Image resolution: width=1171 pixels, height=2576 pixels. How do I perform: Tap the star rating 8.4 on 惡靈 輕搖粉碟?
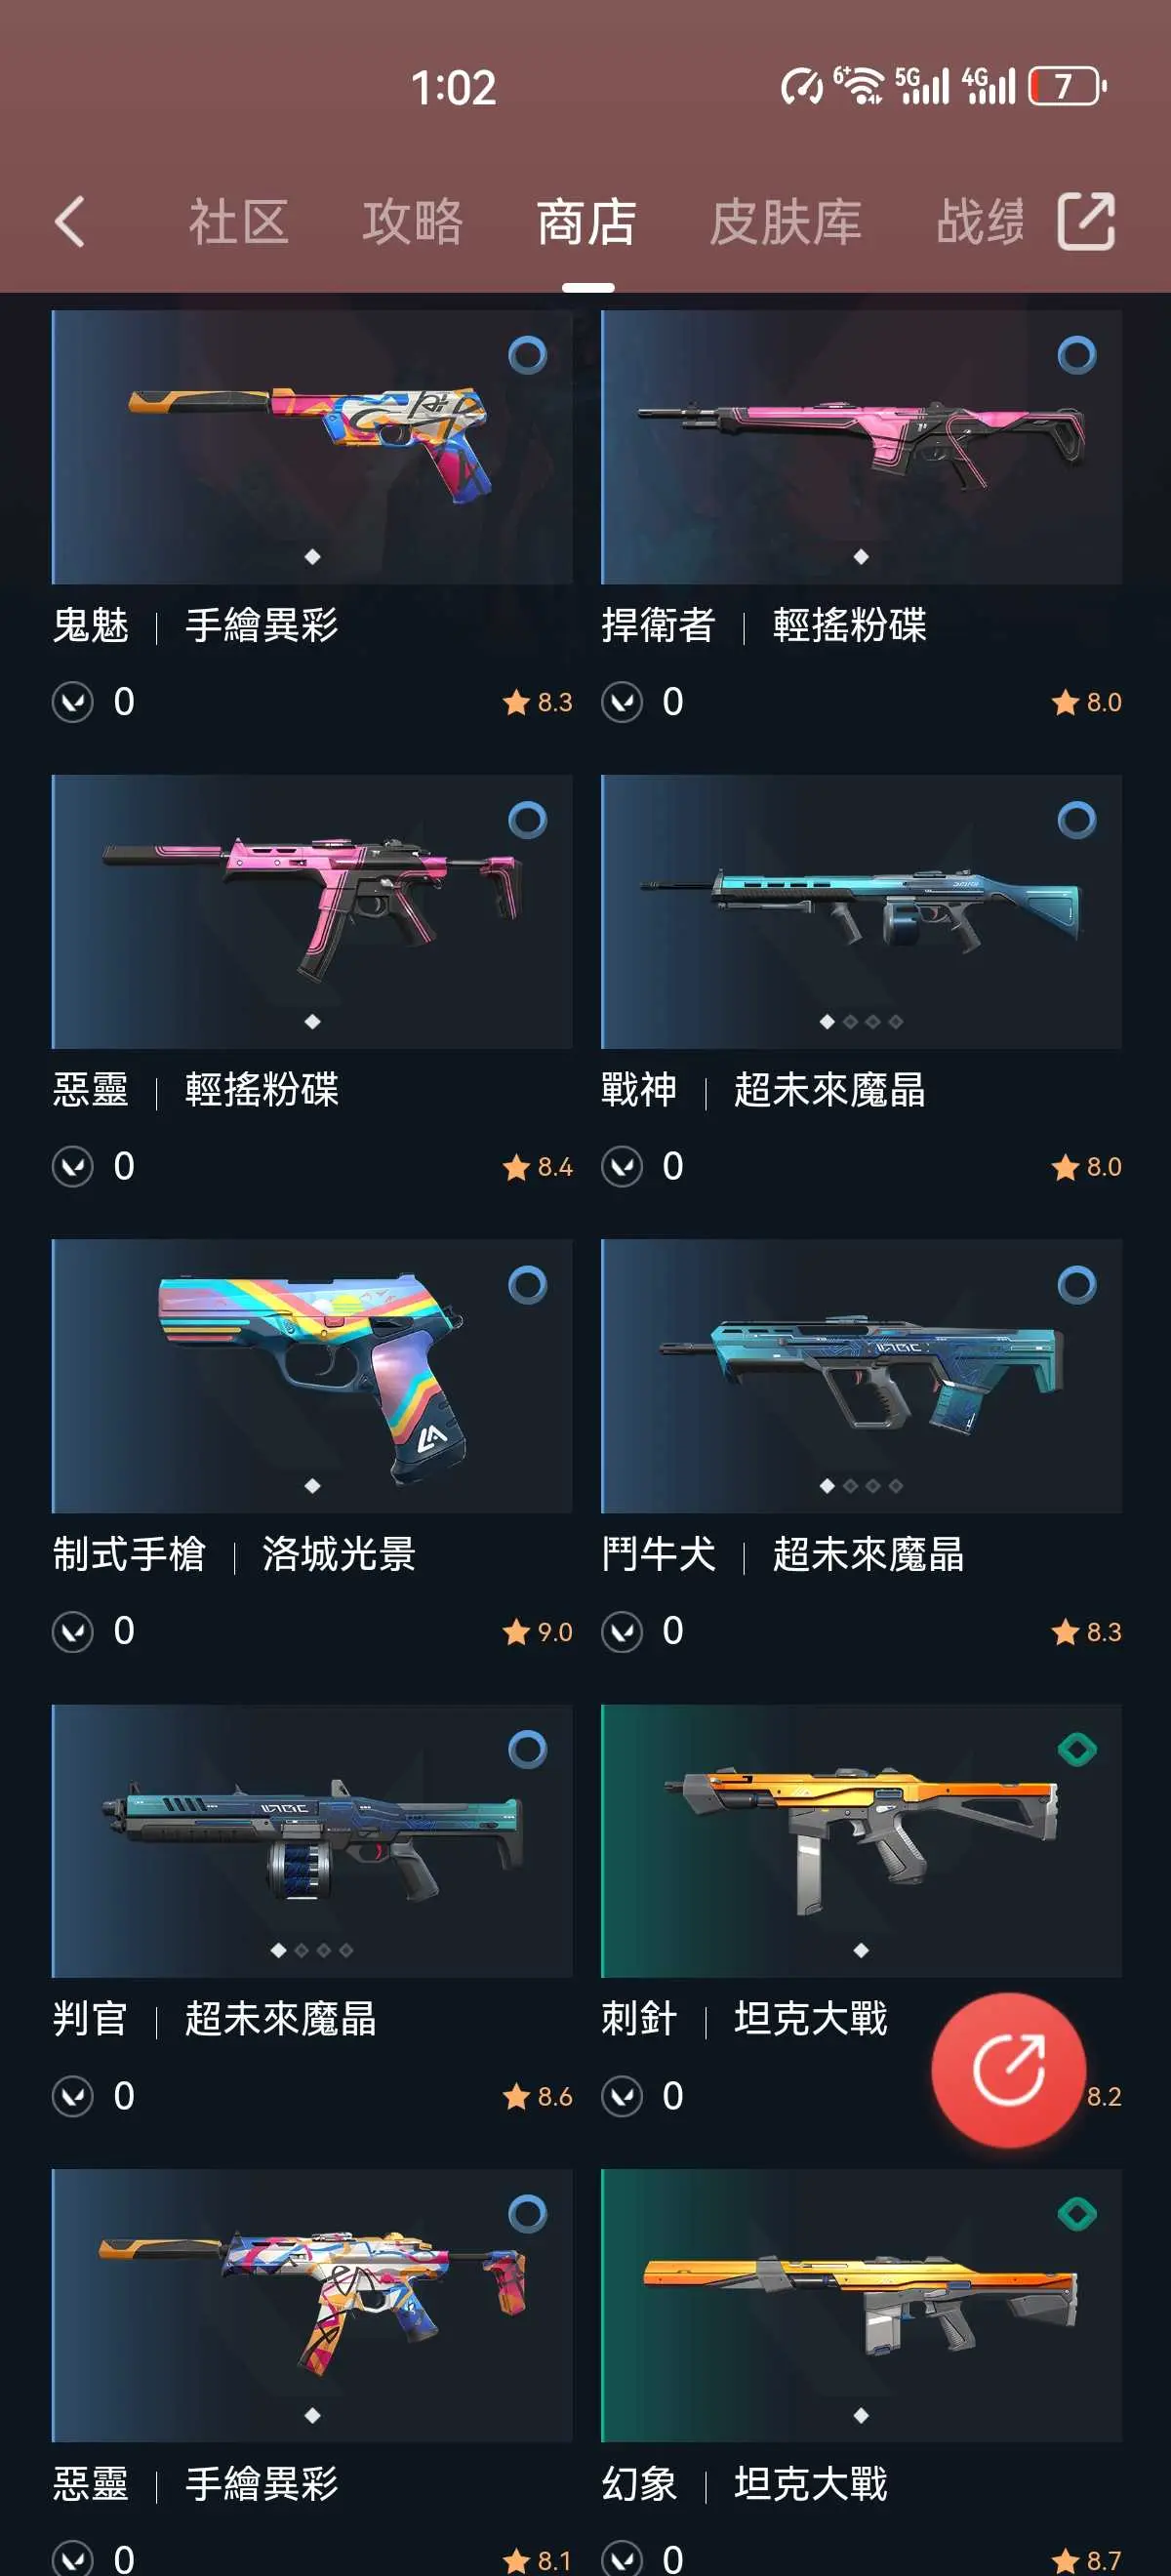tap(538, 1166)
